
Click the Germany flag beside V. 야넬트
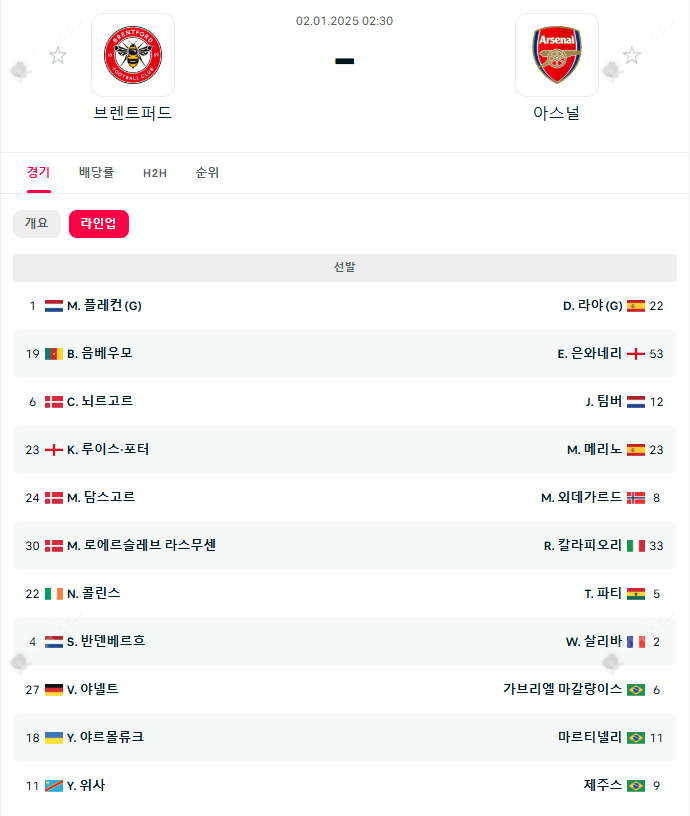coord(54,690)
